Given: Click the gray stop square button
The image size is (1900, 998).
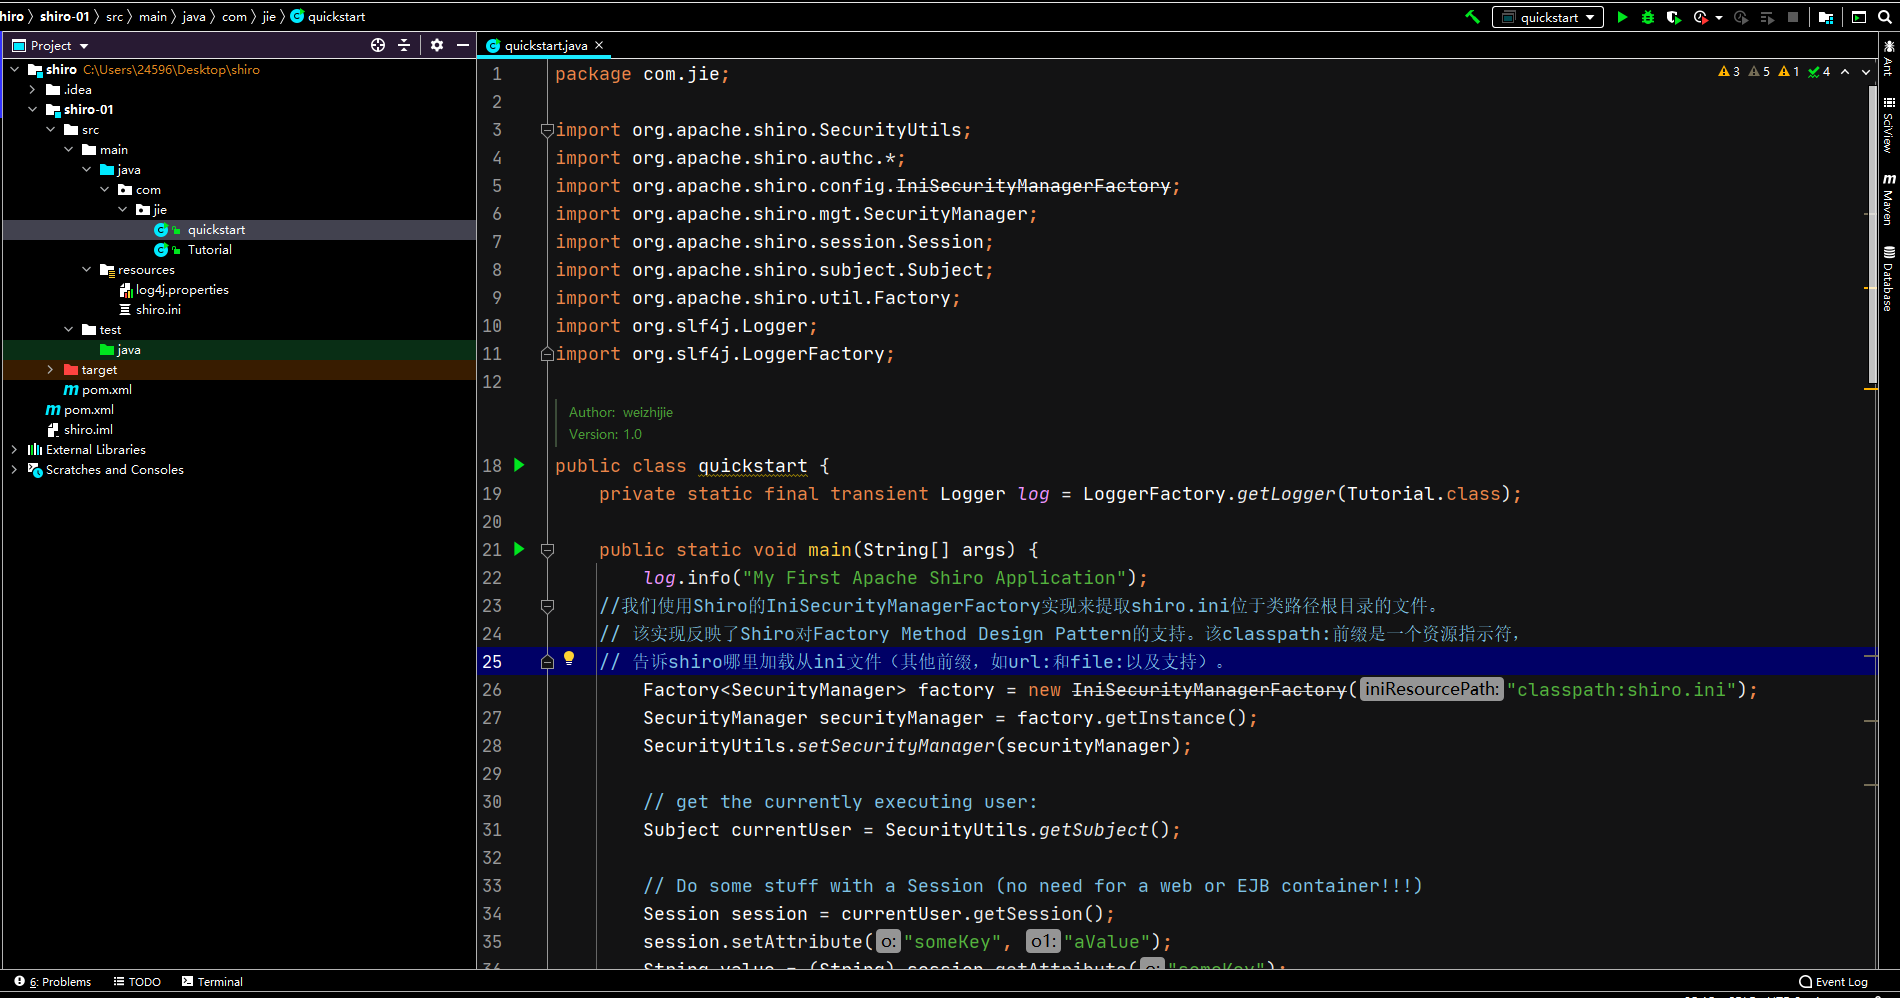Looking at the screenshot, I should point(1793,17).
